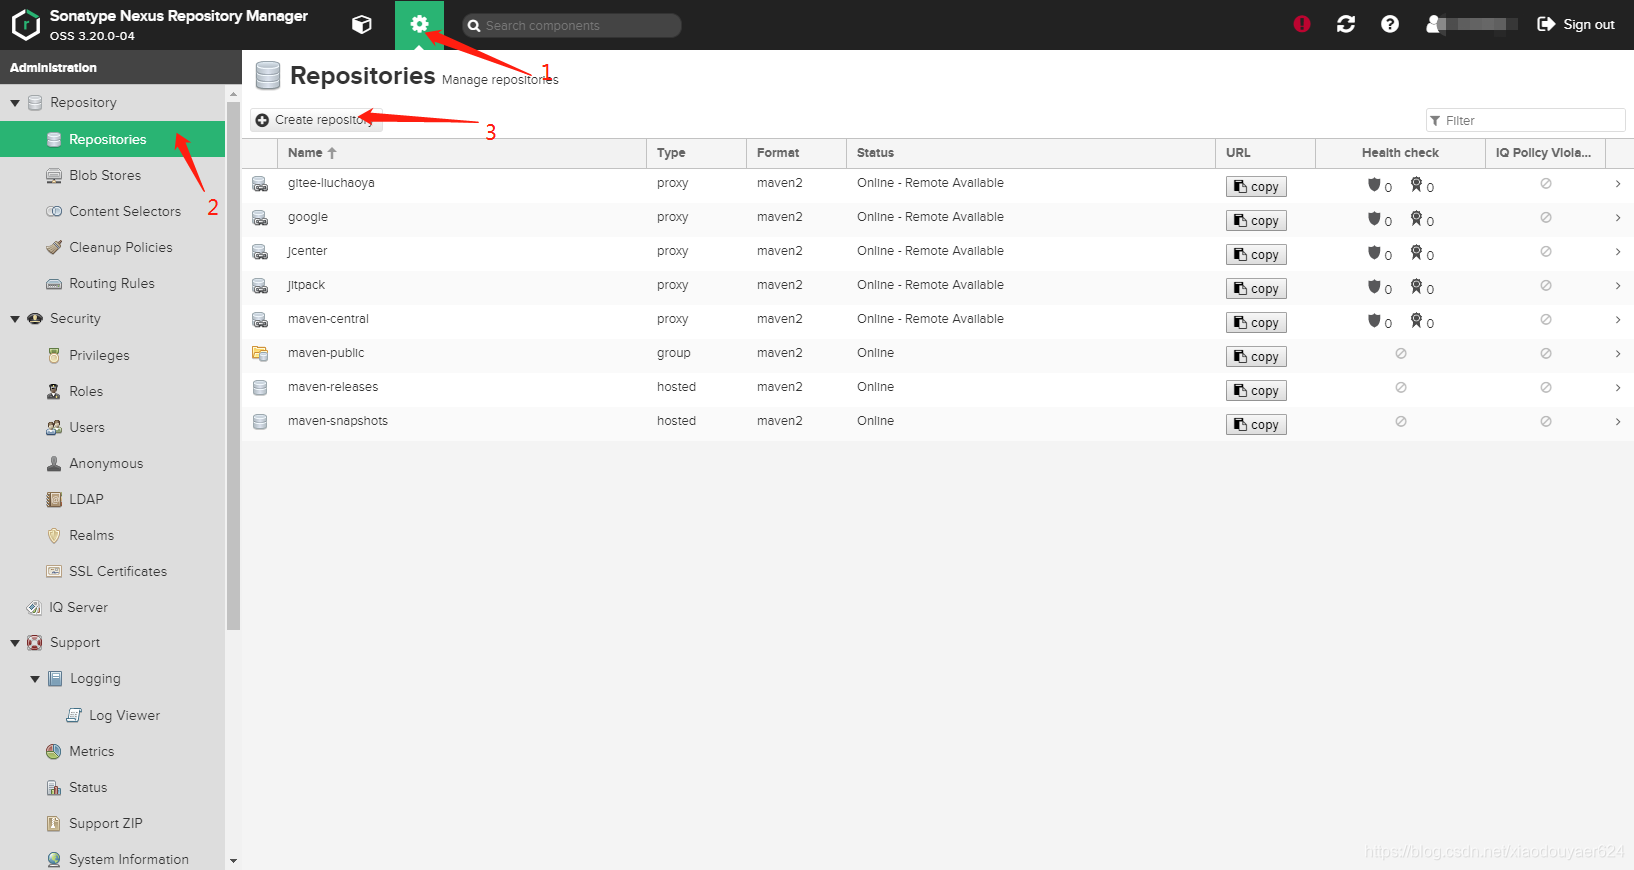Click the IQ policy icon for maven-central
Image resolution: width=1634 pixels, height=870 pixels.
click(x=1546, y=320)
